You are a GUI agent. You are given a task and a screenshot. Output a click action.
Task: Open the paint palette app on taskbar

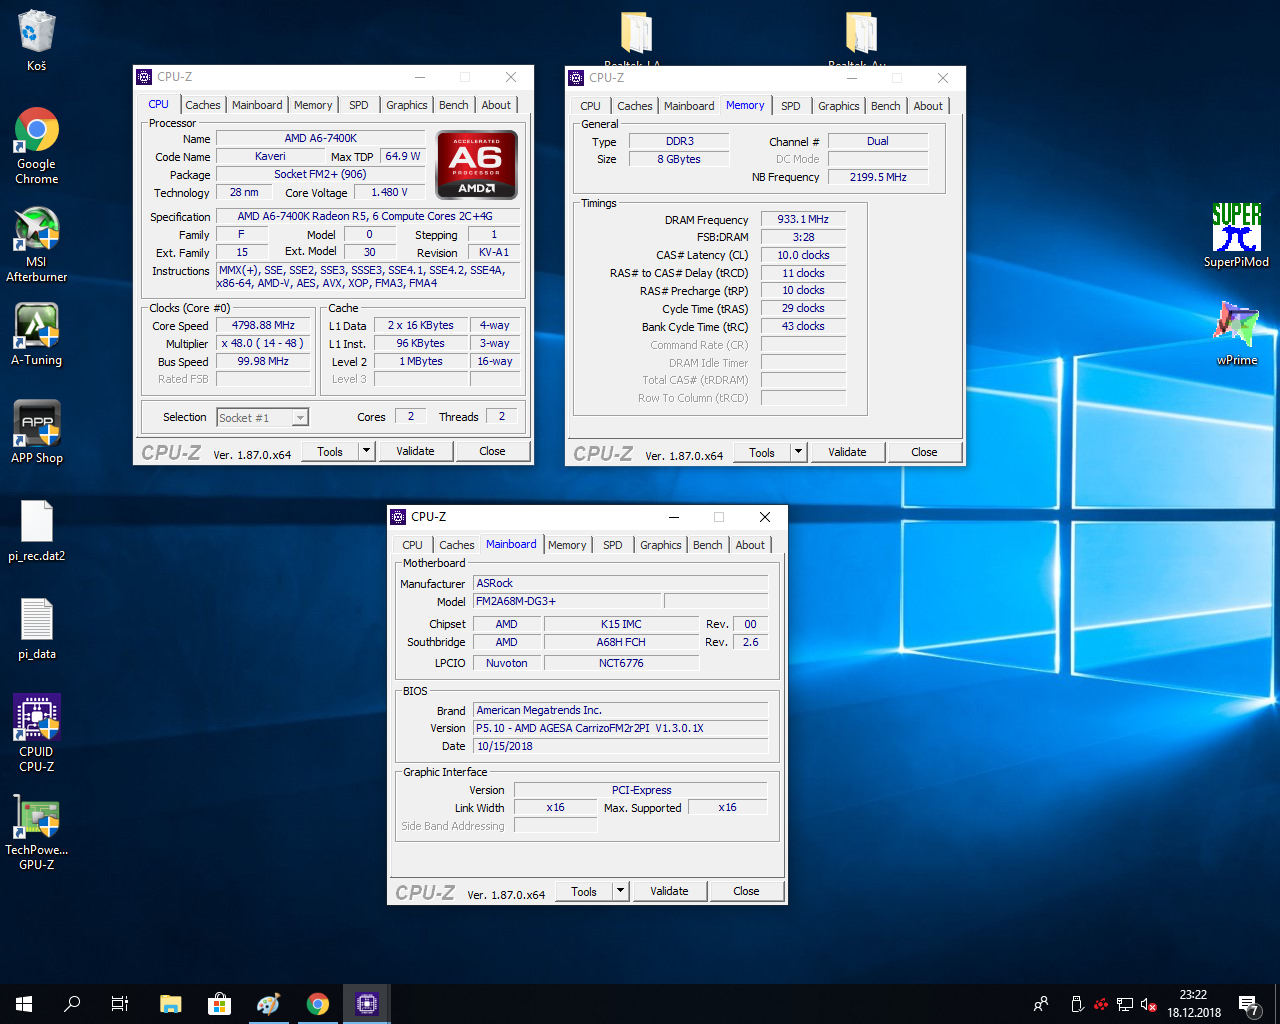click(268, 1004)
